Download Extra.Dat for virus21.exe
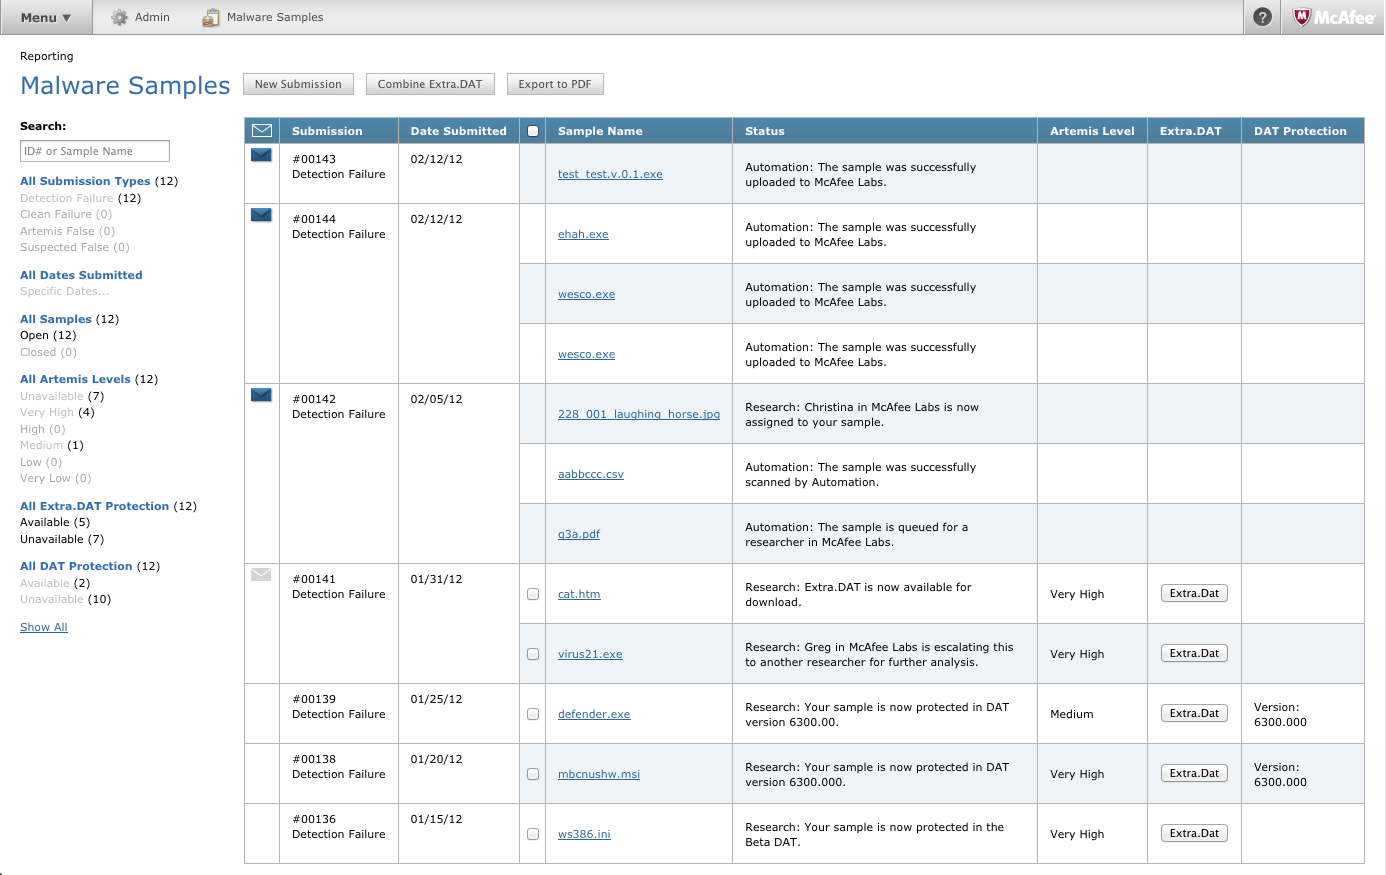The height and width of the screenshot is (875, 1386). (1194, 653)
